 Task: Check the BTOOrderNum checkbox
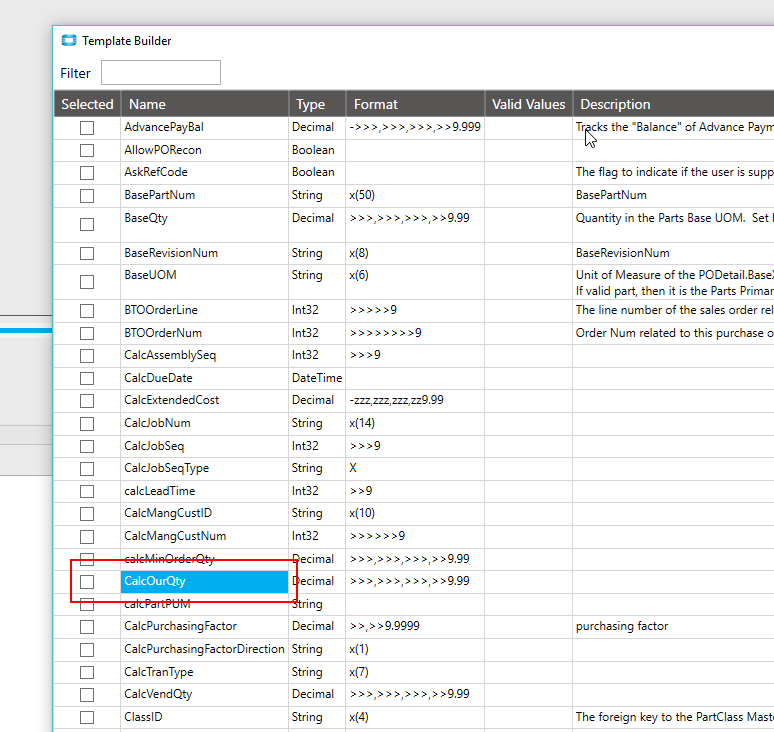pos(87,333)
